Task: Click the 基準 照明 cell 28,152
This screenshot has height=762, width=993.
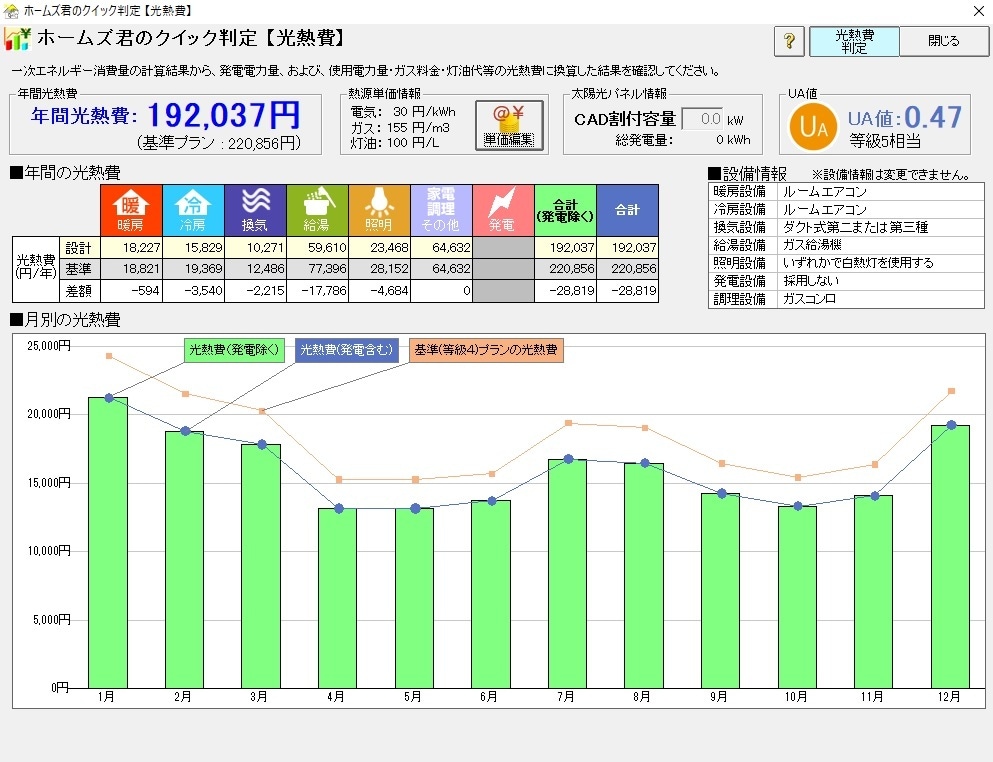Action: point(379,269)
